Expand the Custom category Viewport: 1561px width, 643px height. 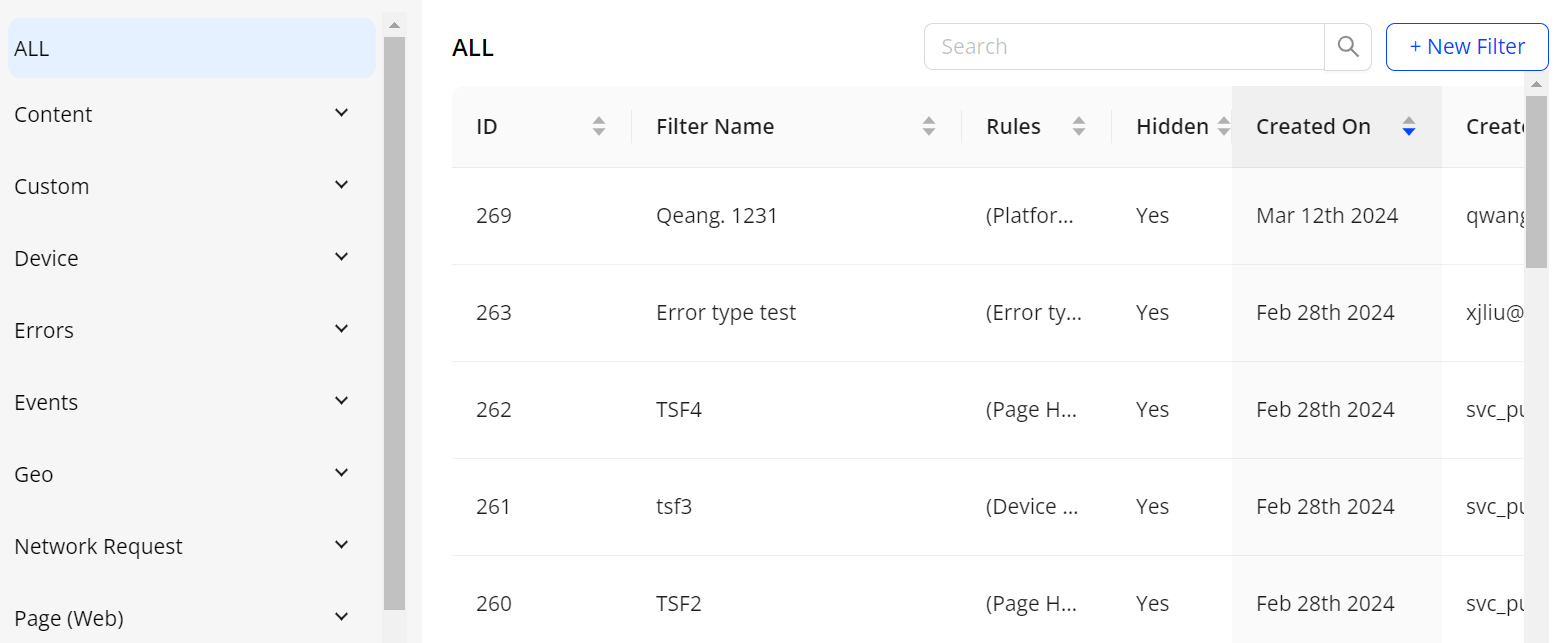point(341,185)
